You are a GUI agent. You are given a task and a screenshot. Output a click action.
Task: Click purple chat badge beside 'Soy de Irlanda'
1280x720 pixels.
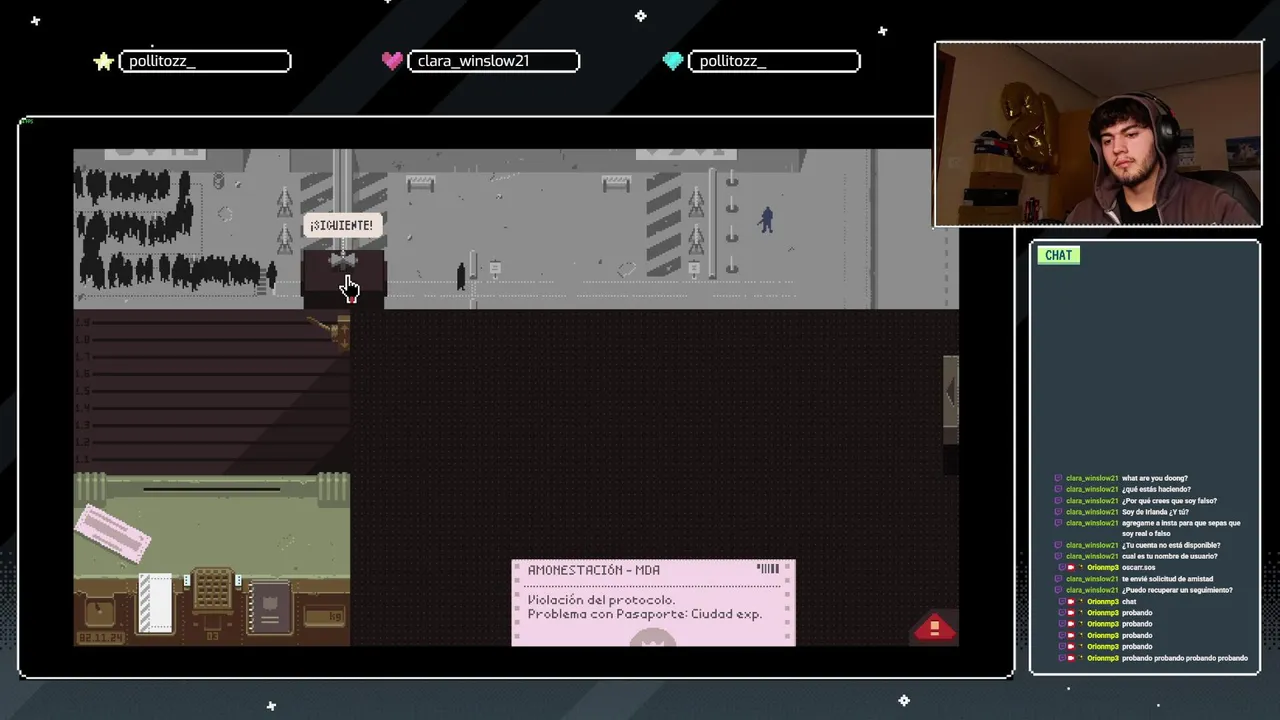point(1059,512)
